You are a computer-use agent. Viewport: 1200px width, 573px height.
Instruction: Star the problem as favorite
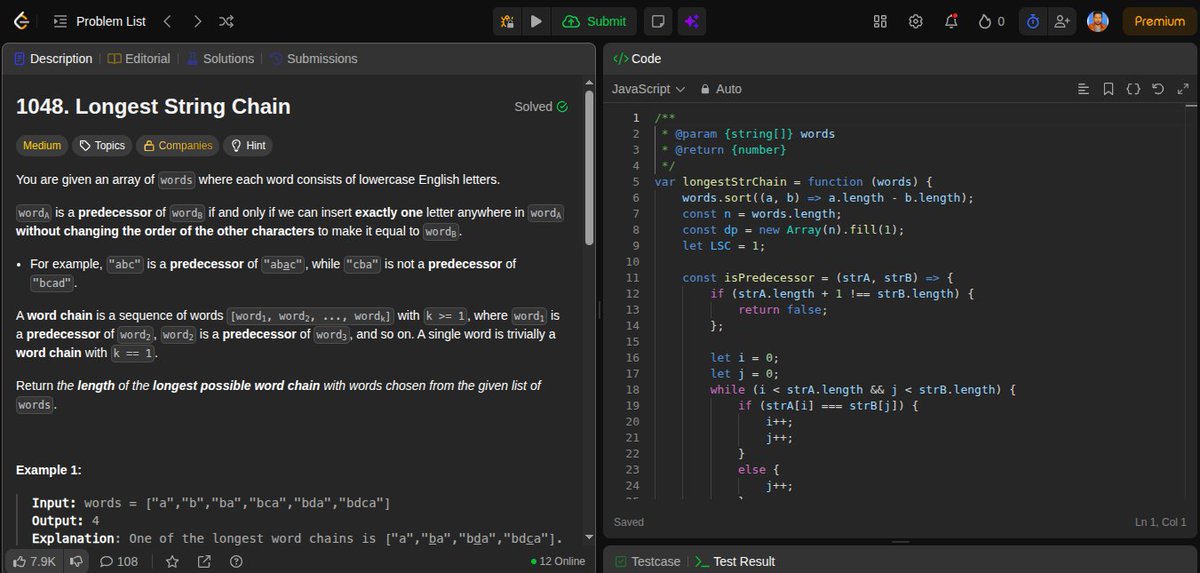171,562
